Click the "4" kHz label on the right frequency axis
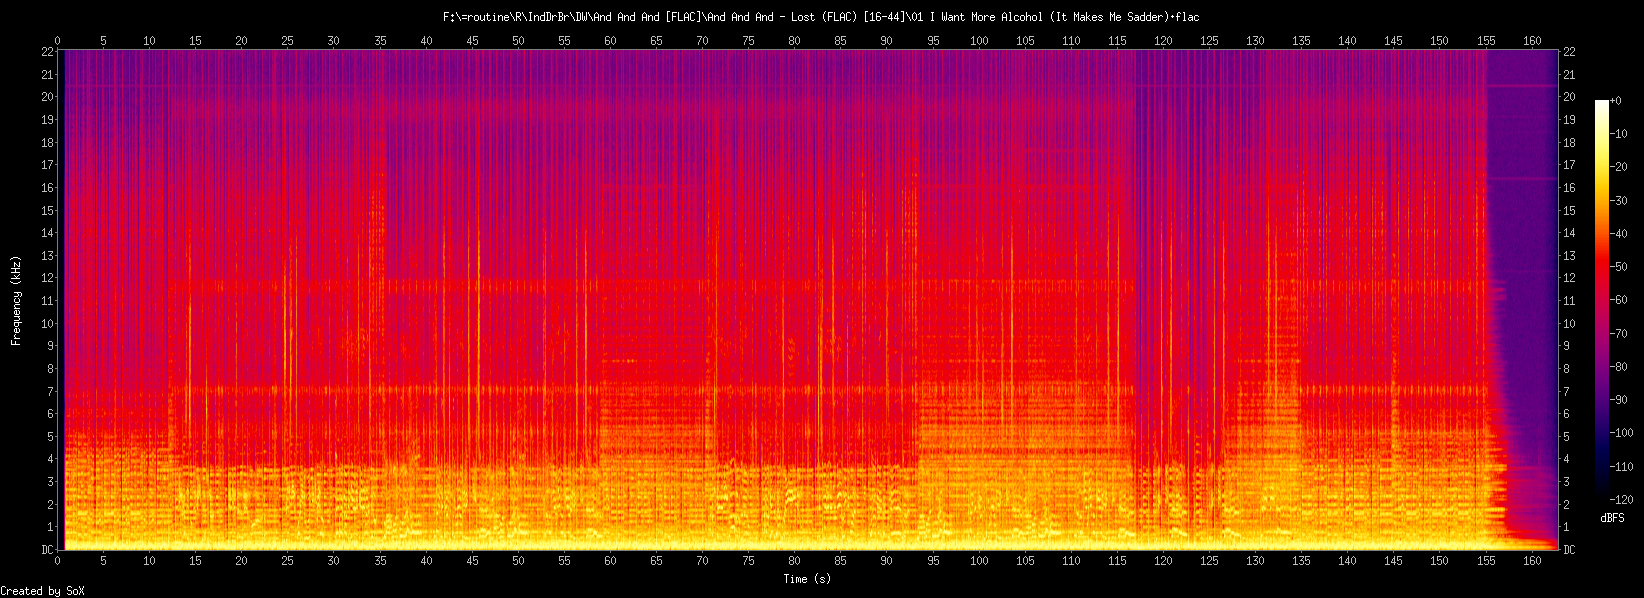Image resolution: width=1644 pixels, height=598 pixels. [1566, 459]
